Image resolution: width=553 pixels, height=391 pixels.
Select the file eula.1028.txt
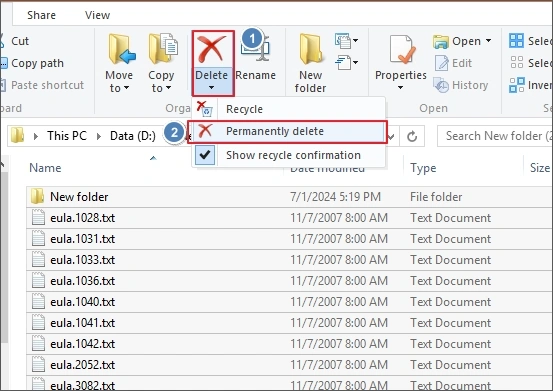[289, 218]
